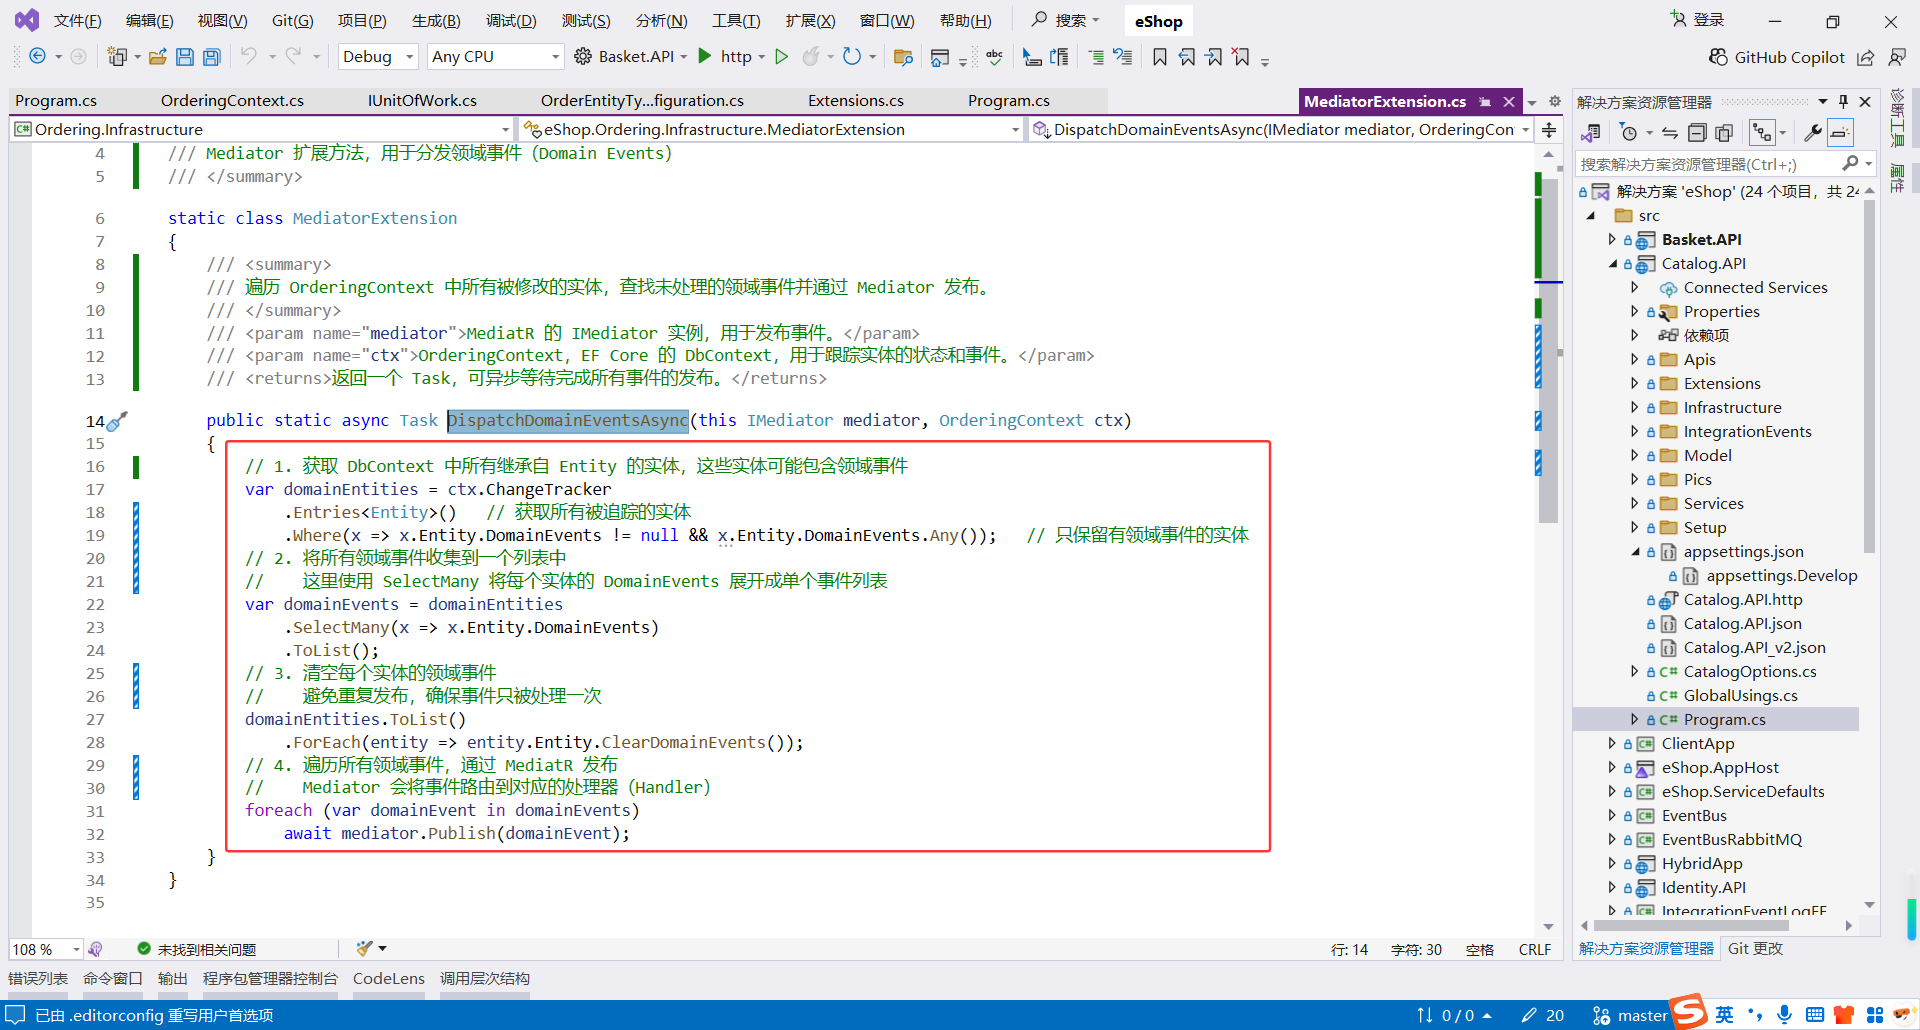Open the Any CPU platform dropdown
This screenshot has height=1030, width=1920.
494,56
